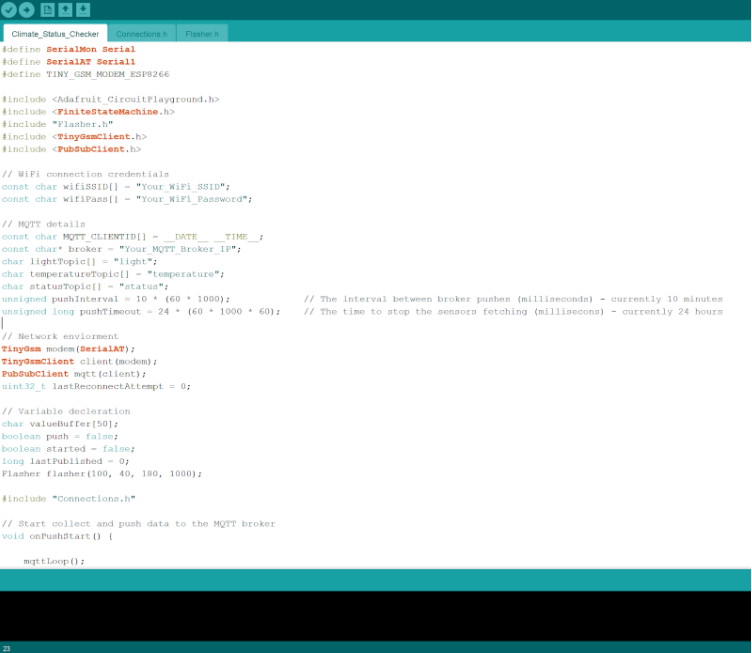Click the Flasher flasher(100, 40, 180, 1000) line
752x653 pixels.
tap(100, 474)
